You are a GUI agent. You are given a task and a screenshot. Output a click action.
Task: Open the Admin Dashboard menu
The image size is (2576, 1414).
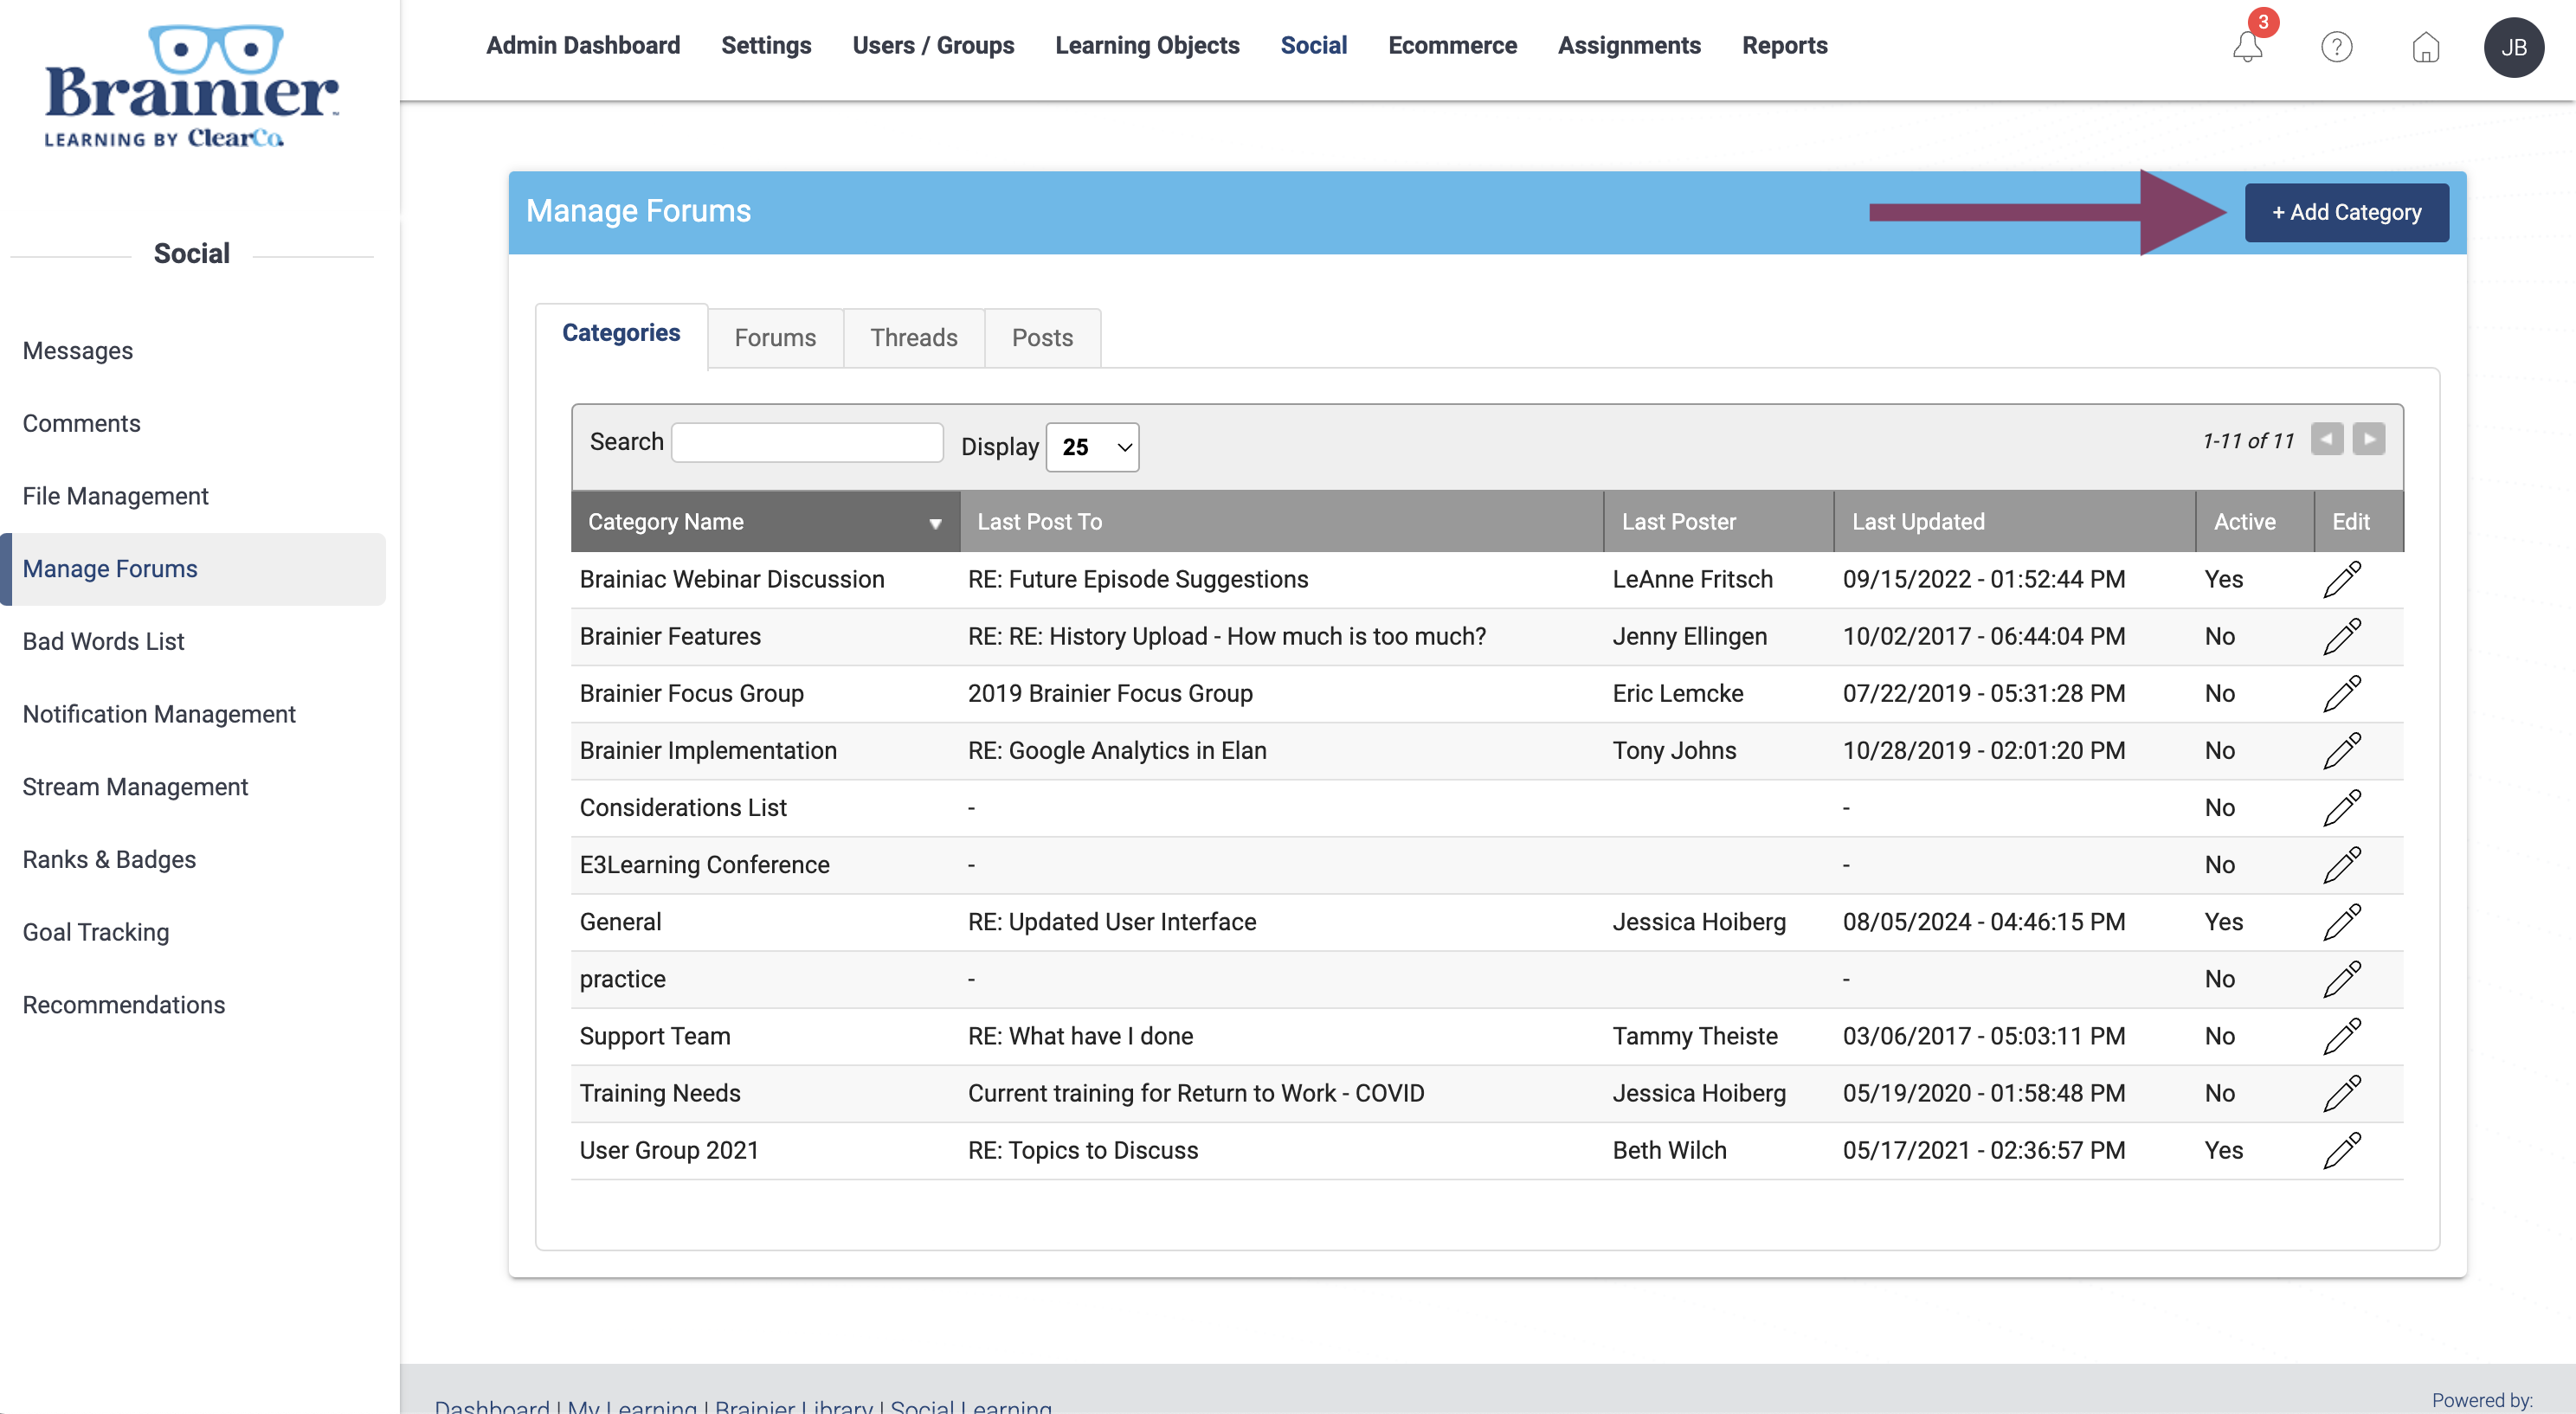click(583, 46)
